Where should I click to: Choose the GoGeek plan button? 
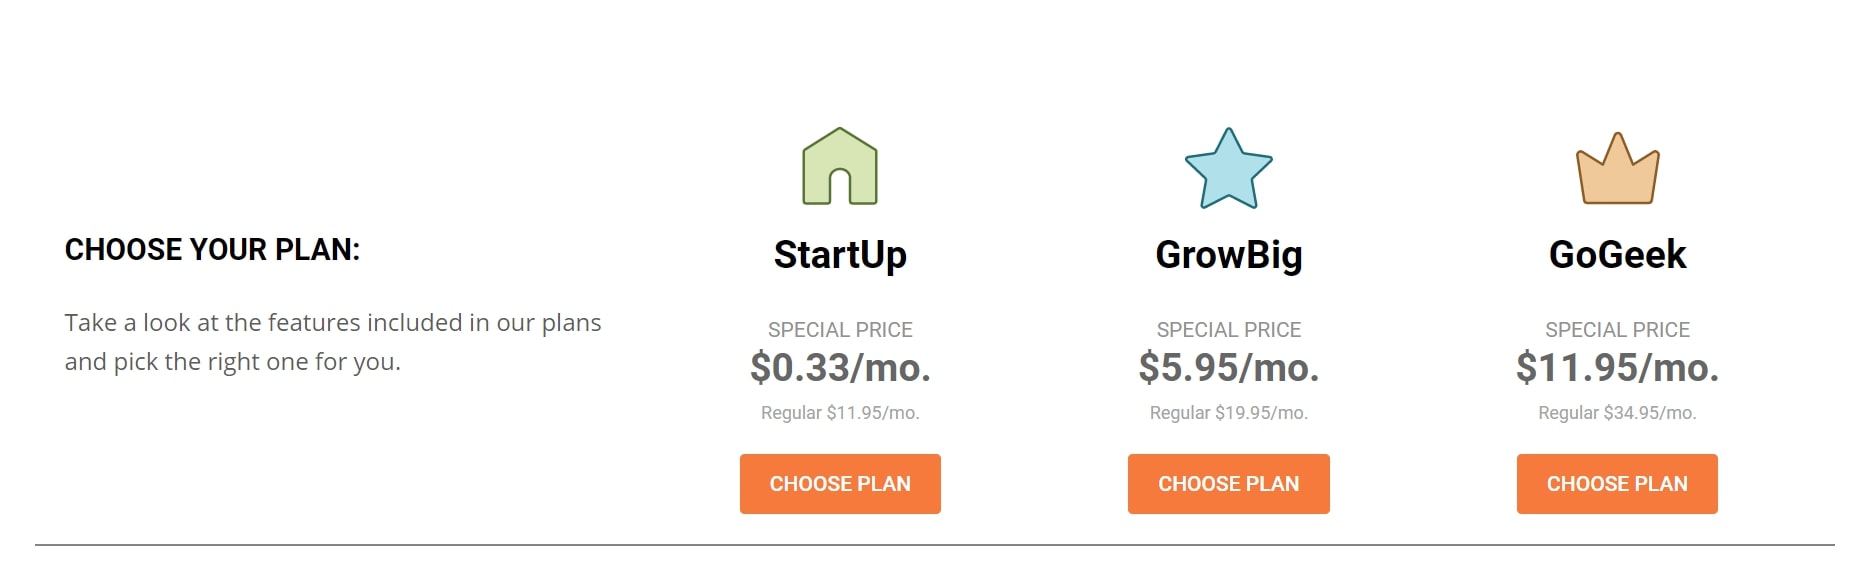click(x=1617, y=484)
